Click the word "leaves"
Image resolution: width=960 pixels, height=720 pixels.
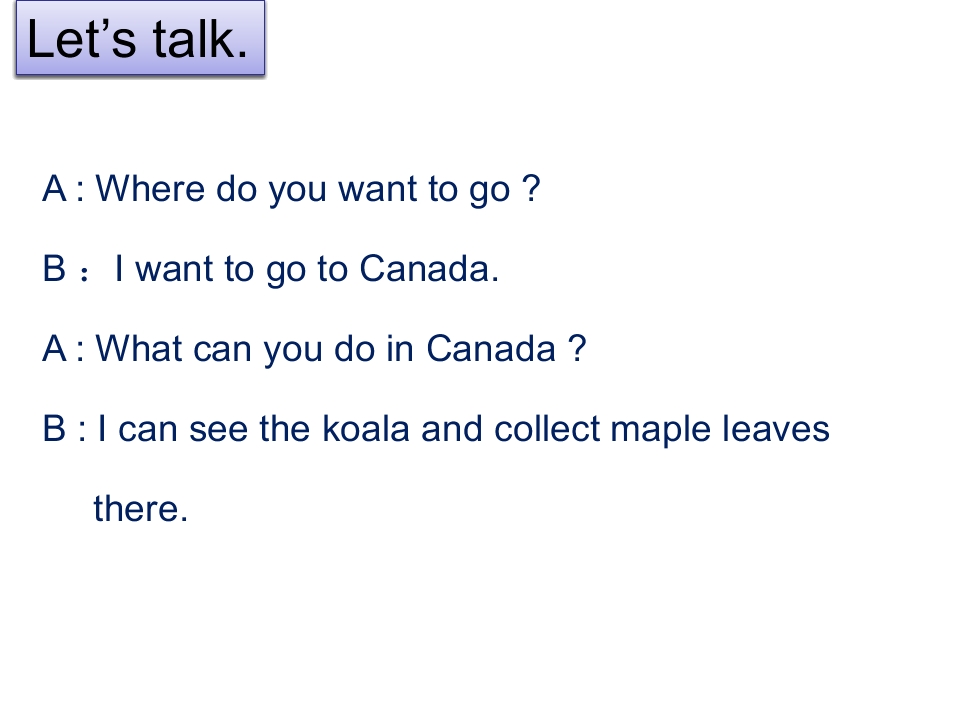(776, 429)
